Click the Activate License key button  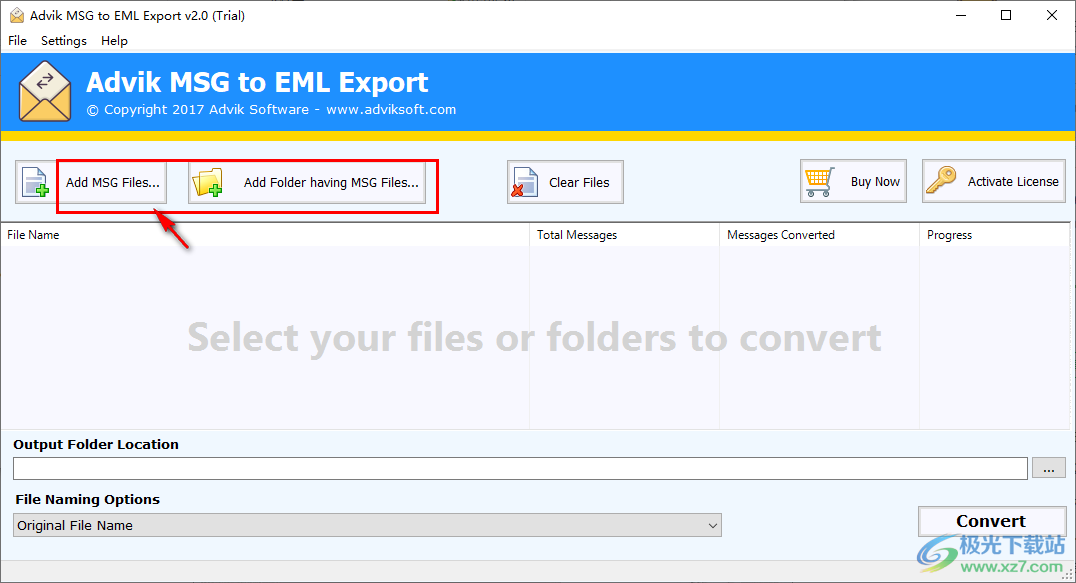[x=994, y=181]
